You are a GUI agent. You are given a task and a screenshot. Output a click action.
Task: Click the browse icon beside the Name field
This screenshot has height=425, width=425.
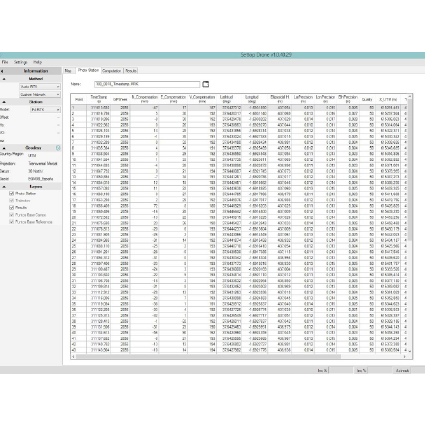pos(206,84)
